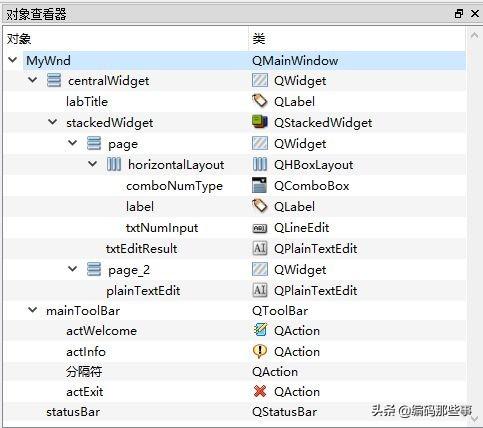The image size is (483, 428).
Task: Click the QMainWindow class text
Action: pyautogui.click(x=295, y=61)
